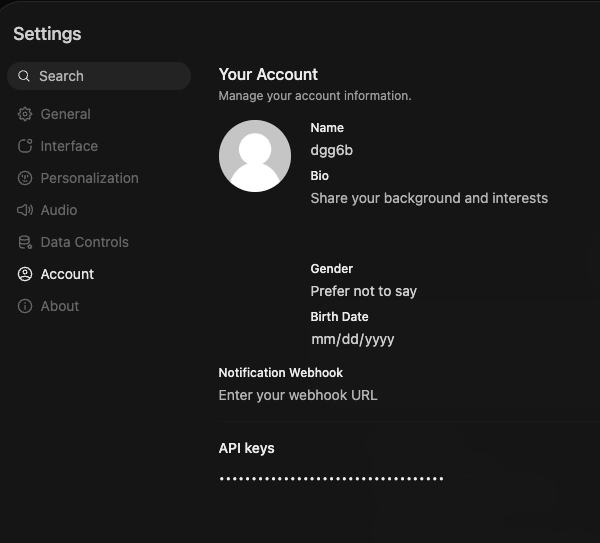The width and height of the screenshot is (600, 543).
Task: Click the 'Bio' label
Action: tap(320, 176)
